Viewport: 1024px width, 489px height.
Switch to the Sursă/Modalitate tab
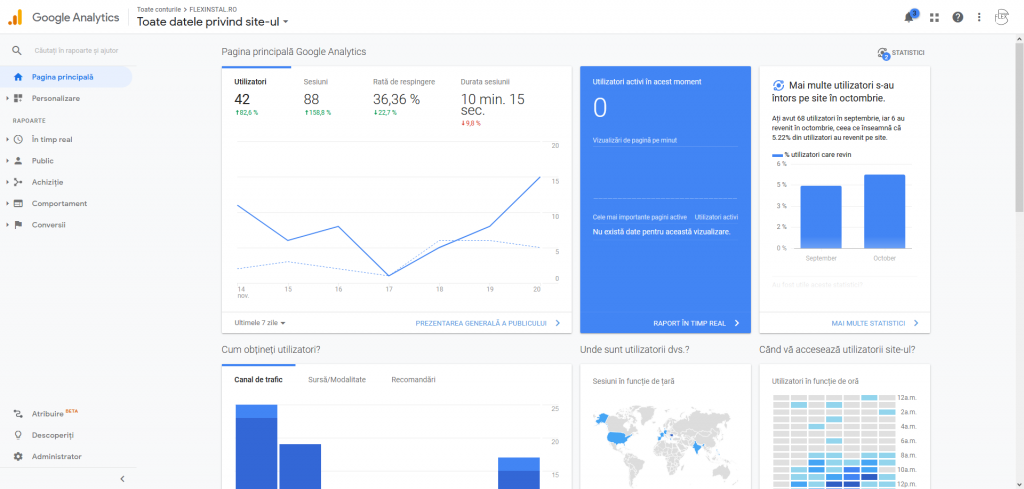(336, 379)
